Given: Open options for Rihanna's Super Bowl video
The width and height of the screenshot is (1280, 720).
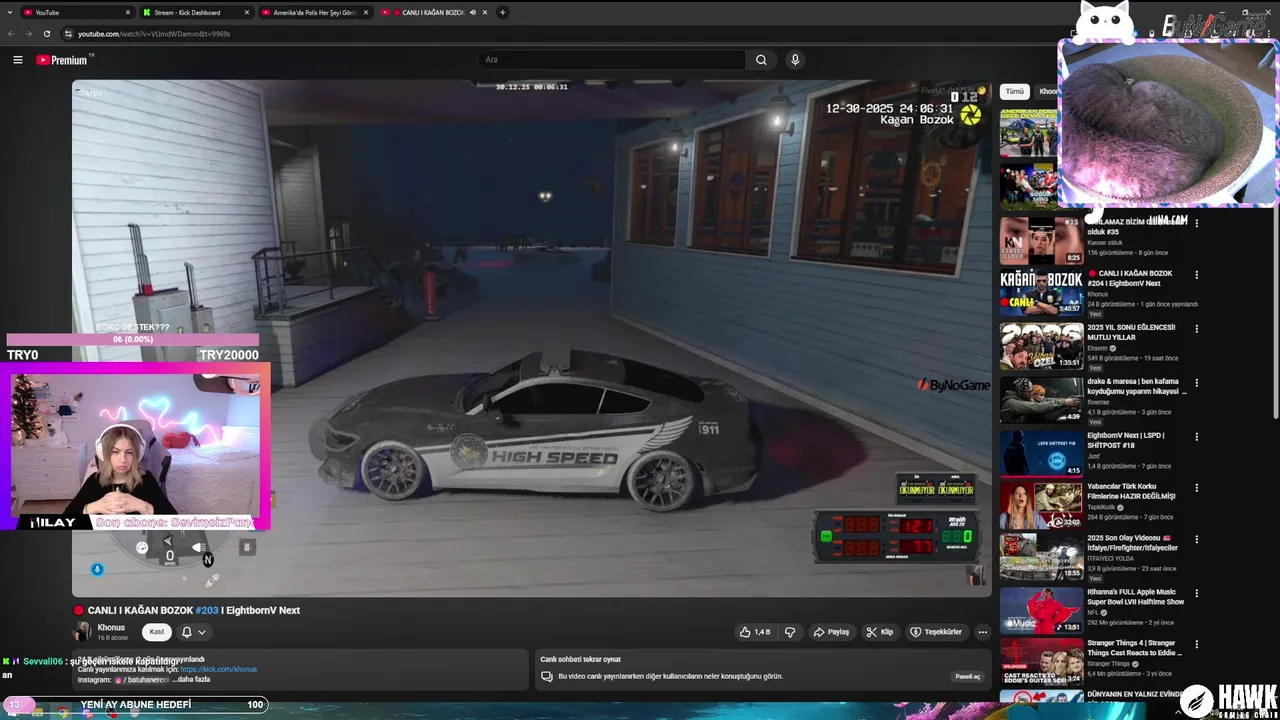Looking at the screenshot, I should coord(1196,594).
